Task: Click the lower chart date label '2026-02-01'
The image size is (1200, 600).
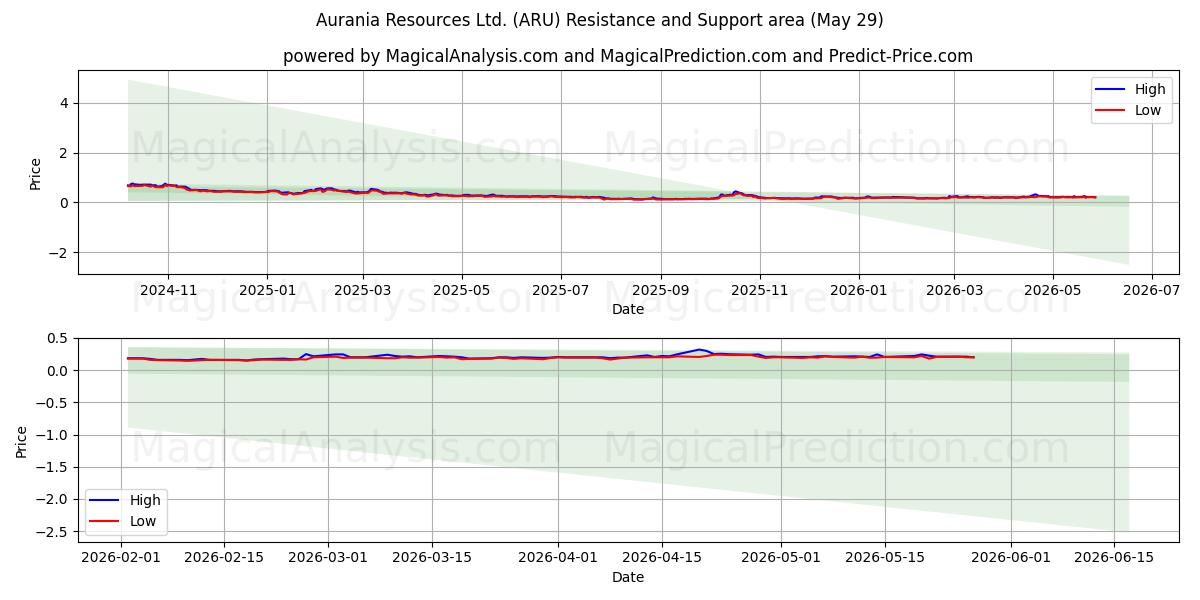Action: [121, 558]
